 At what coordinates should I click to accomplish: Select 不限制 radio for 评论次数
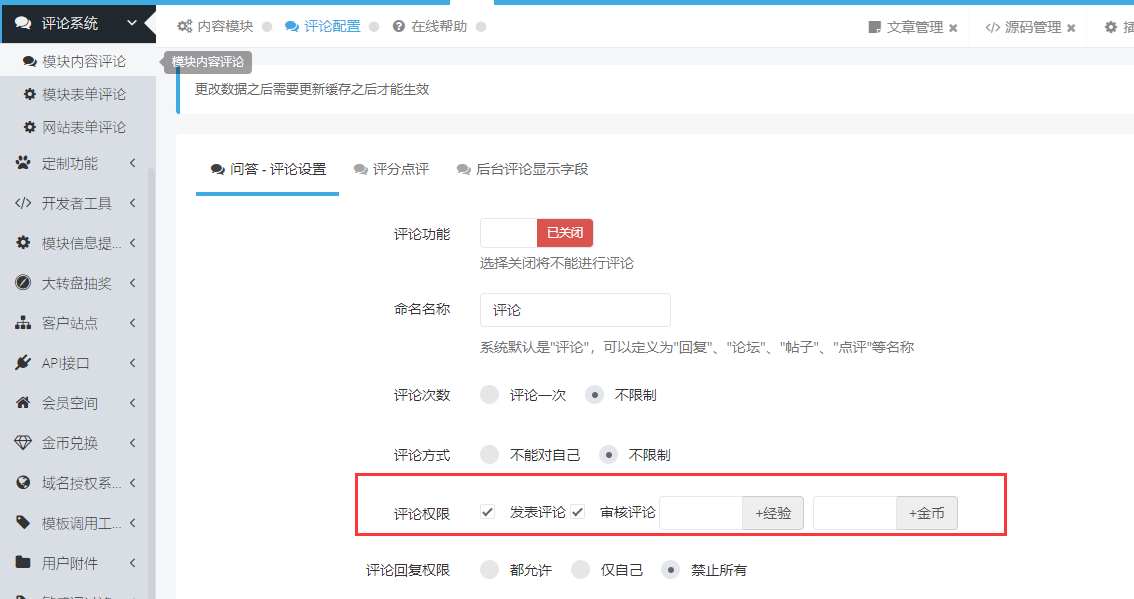click(594, 394)
